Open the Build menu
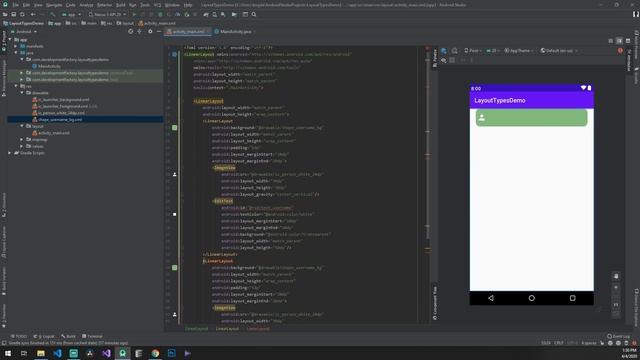Viewport: 640px width, 360px height. point(120,5)
